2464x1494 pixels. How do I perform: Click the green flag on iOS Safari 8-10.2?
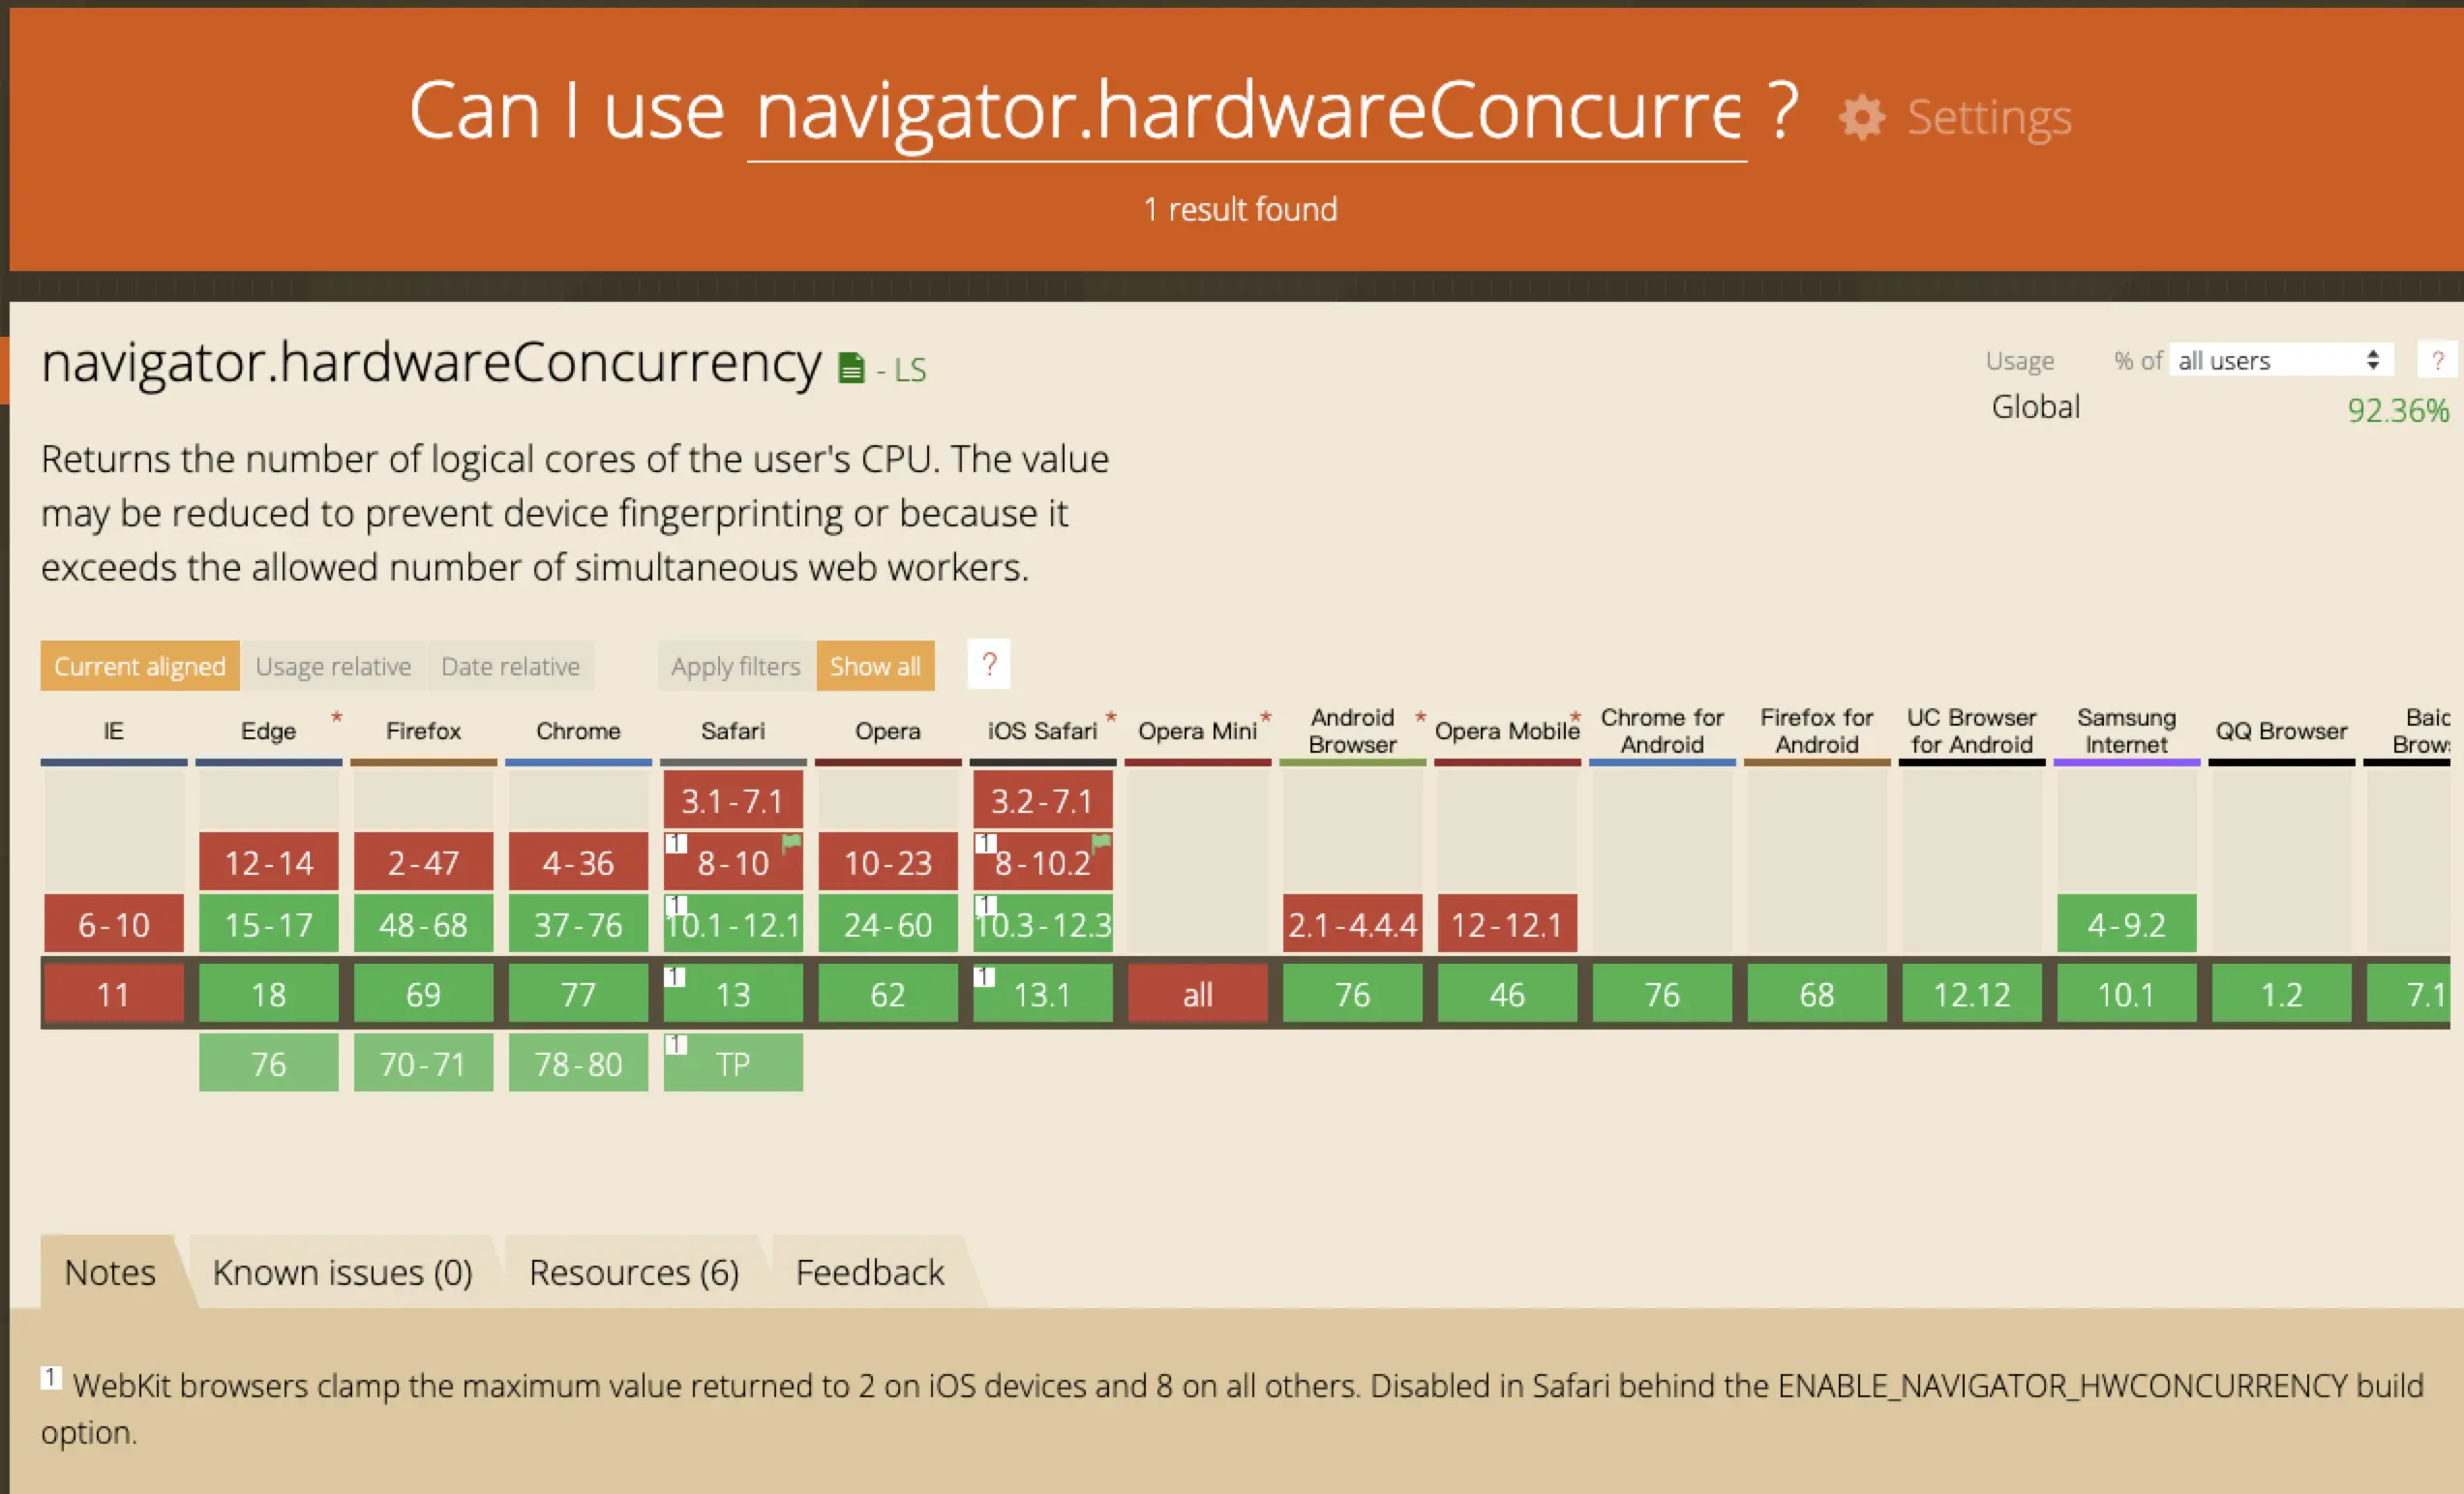pos(1102,843)
